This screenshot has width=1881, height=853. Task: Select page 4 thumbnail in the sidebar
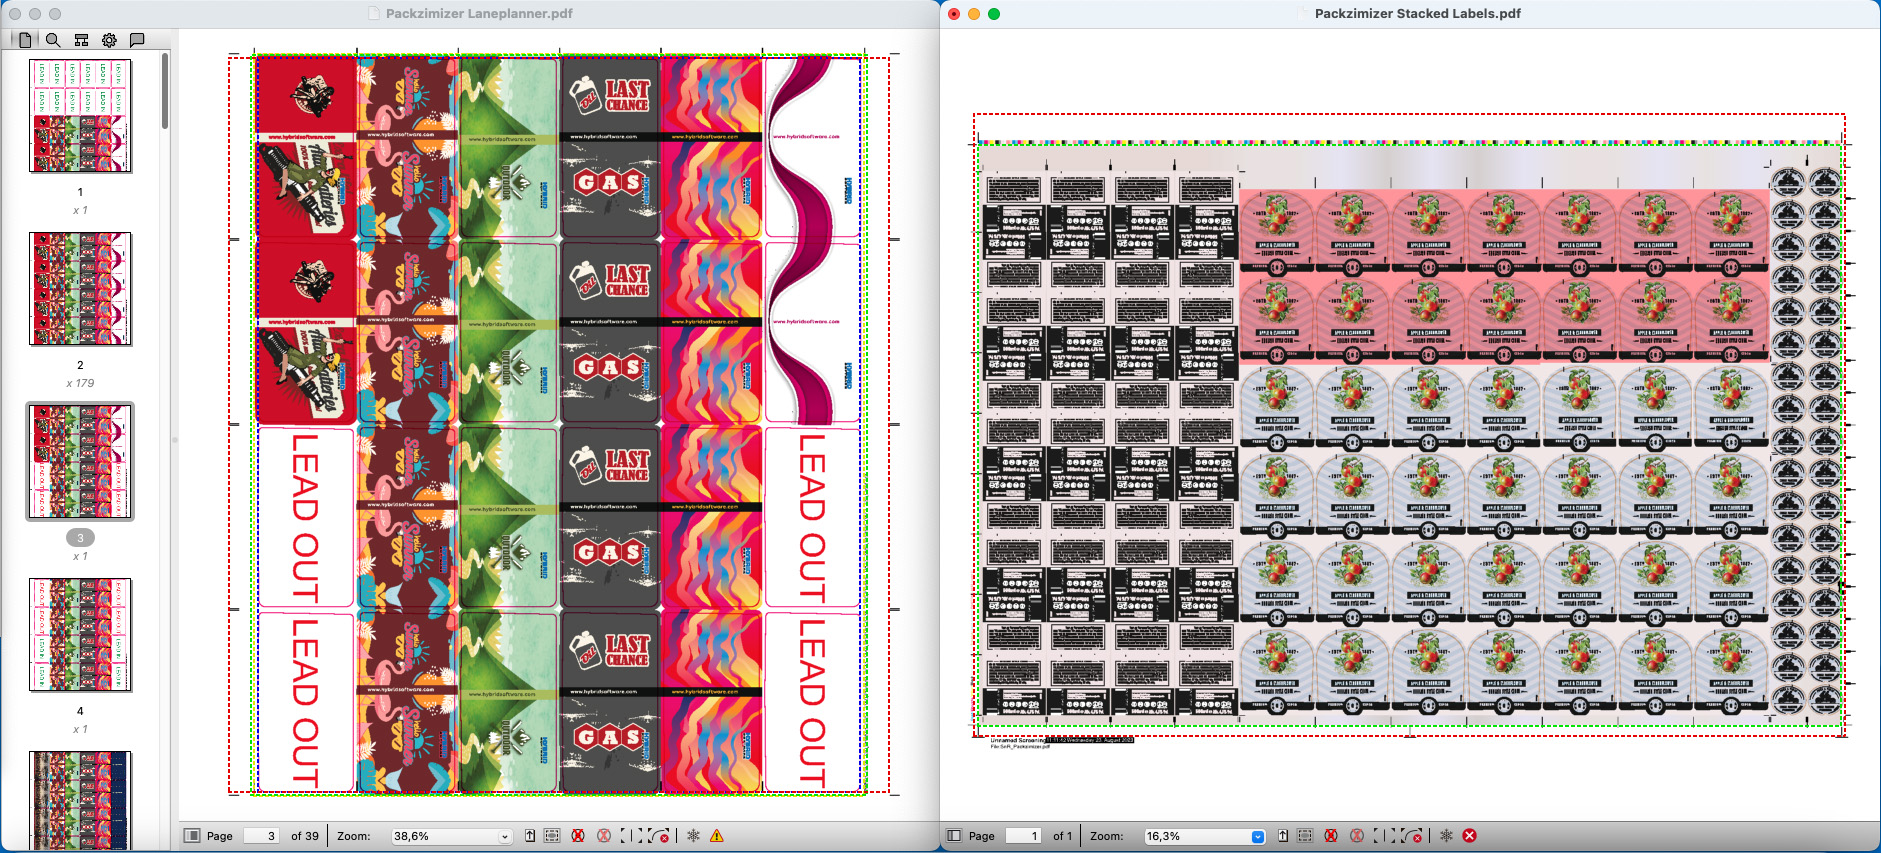80,635
